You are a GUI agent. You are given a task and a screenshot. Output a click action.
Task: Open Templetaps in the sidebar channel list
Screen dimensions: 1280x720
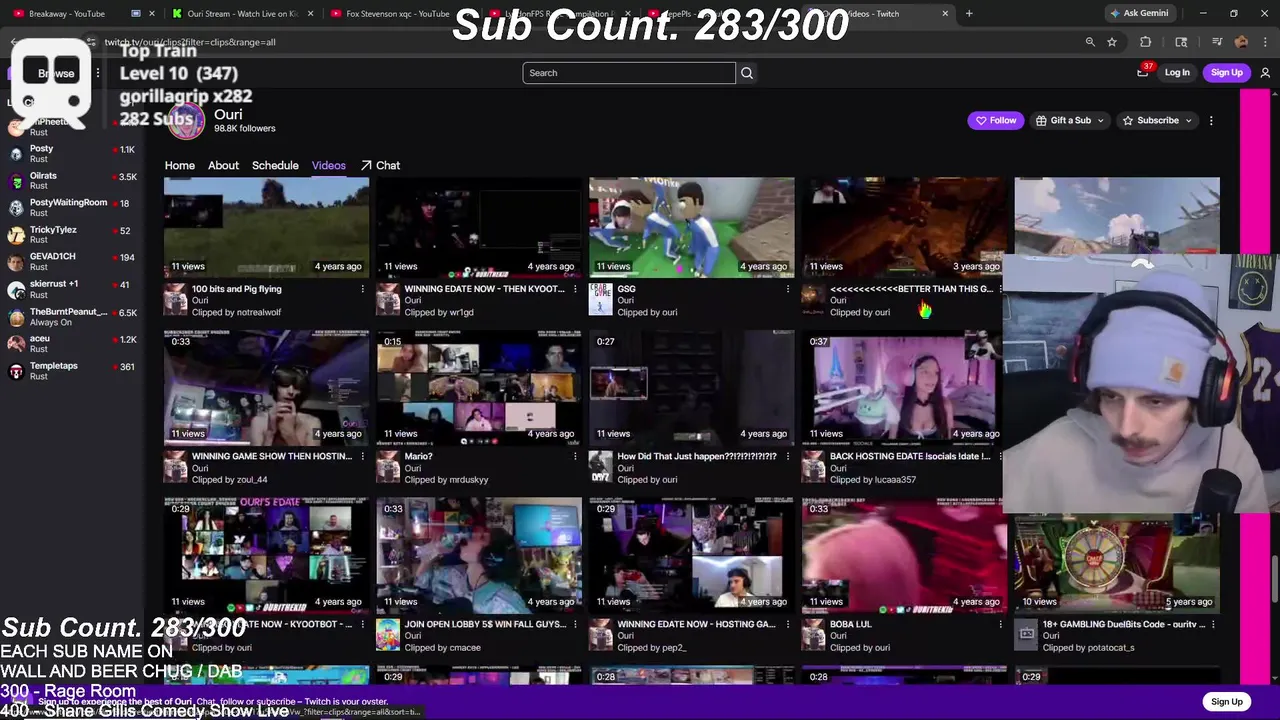[70, 371]
